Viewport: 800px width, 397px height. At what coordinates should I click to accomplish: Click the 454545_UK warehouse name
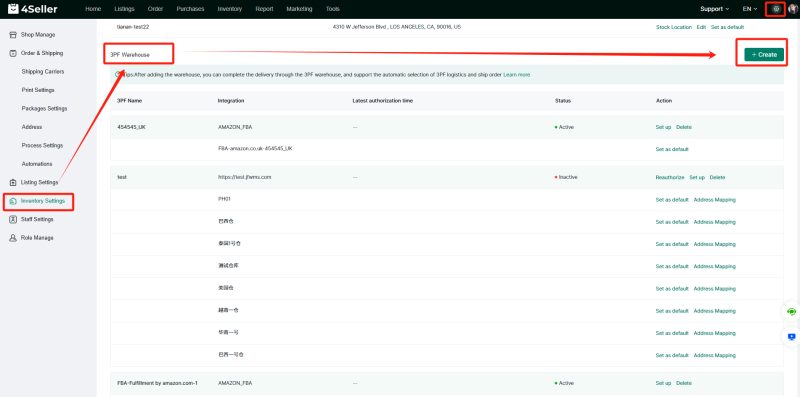(131, 127)
